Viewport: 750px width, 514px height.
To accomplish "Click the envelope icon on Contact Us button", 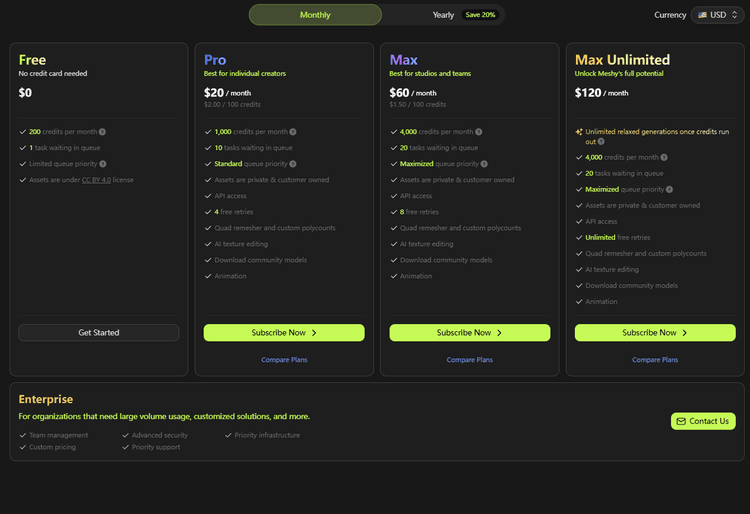I will click(681, 421).
